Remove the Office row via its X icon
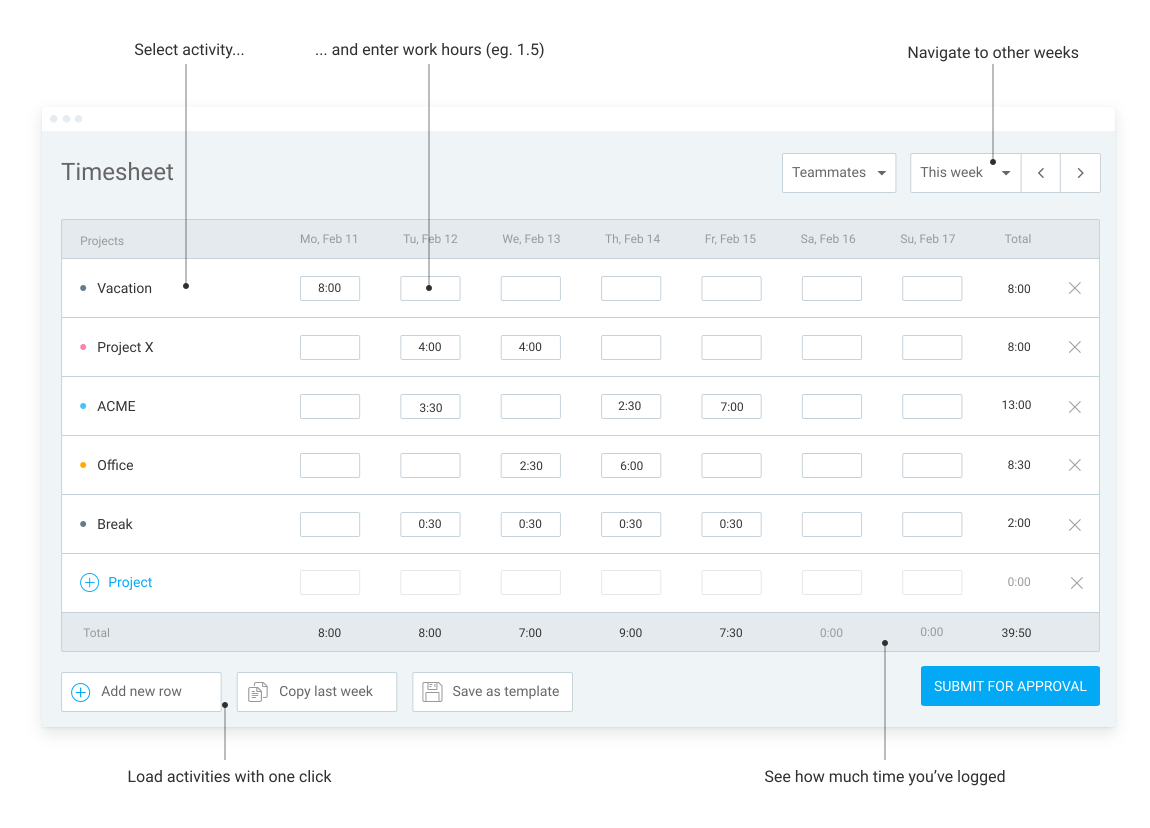1150x828 pixels. pos(1075,465)
